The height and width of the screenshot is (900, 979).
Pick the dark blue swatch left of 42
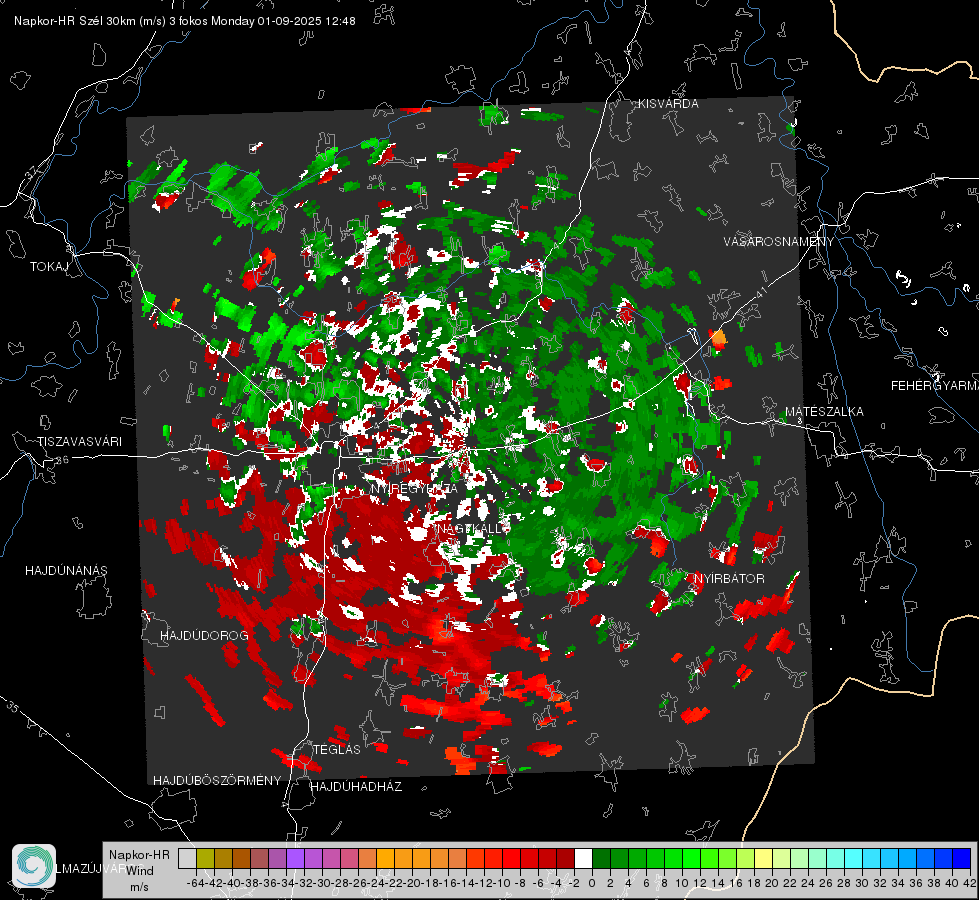coord(962,858)
